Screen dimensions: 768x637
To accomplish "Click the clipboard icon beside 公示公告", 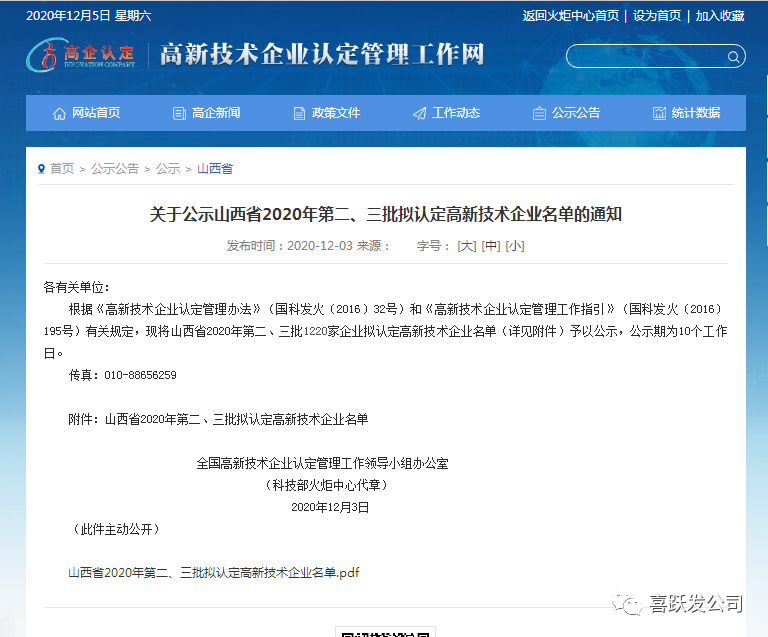I will pos(539,114).
